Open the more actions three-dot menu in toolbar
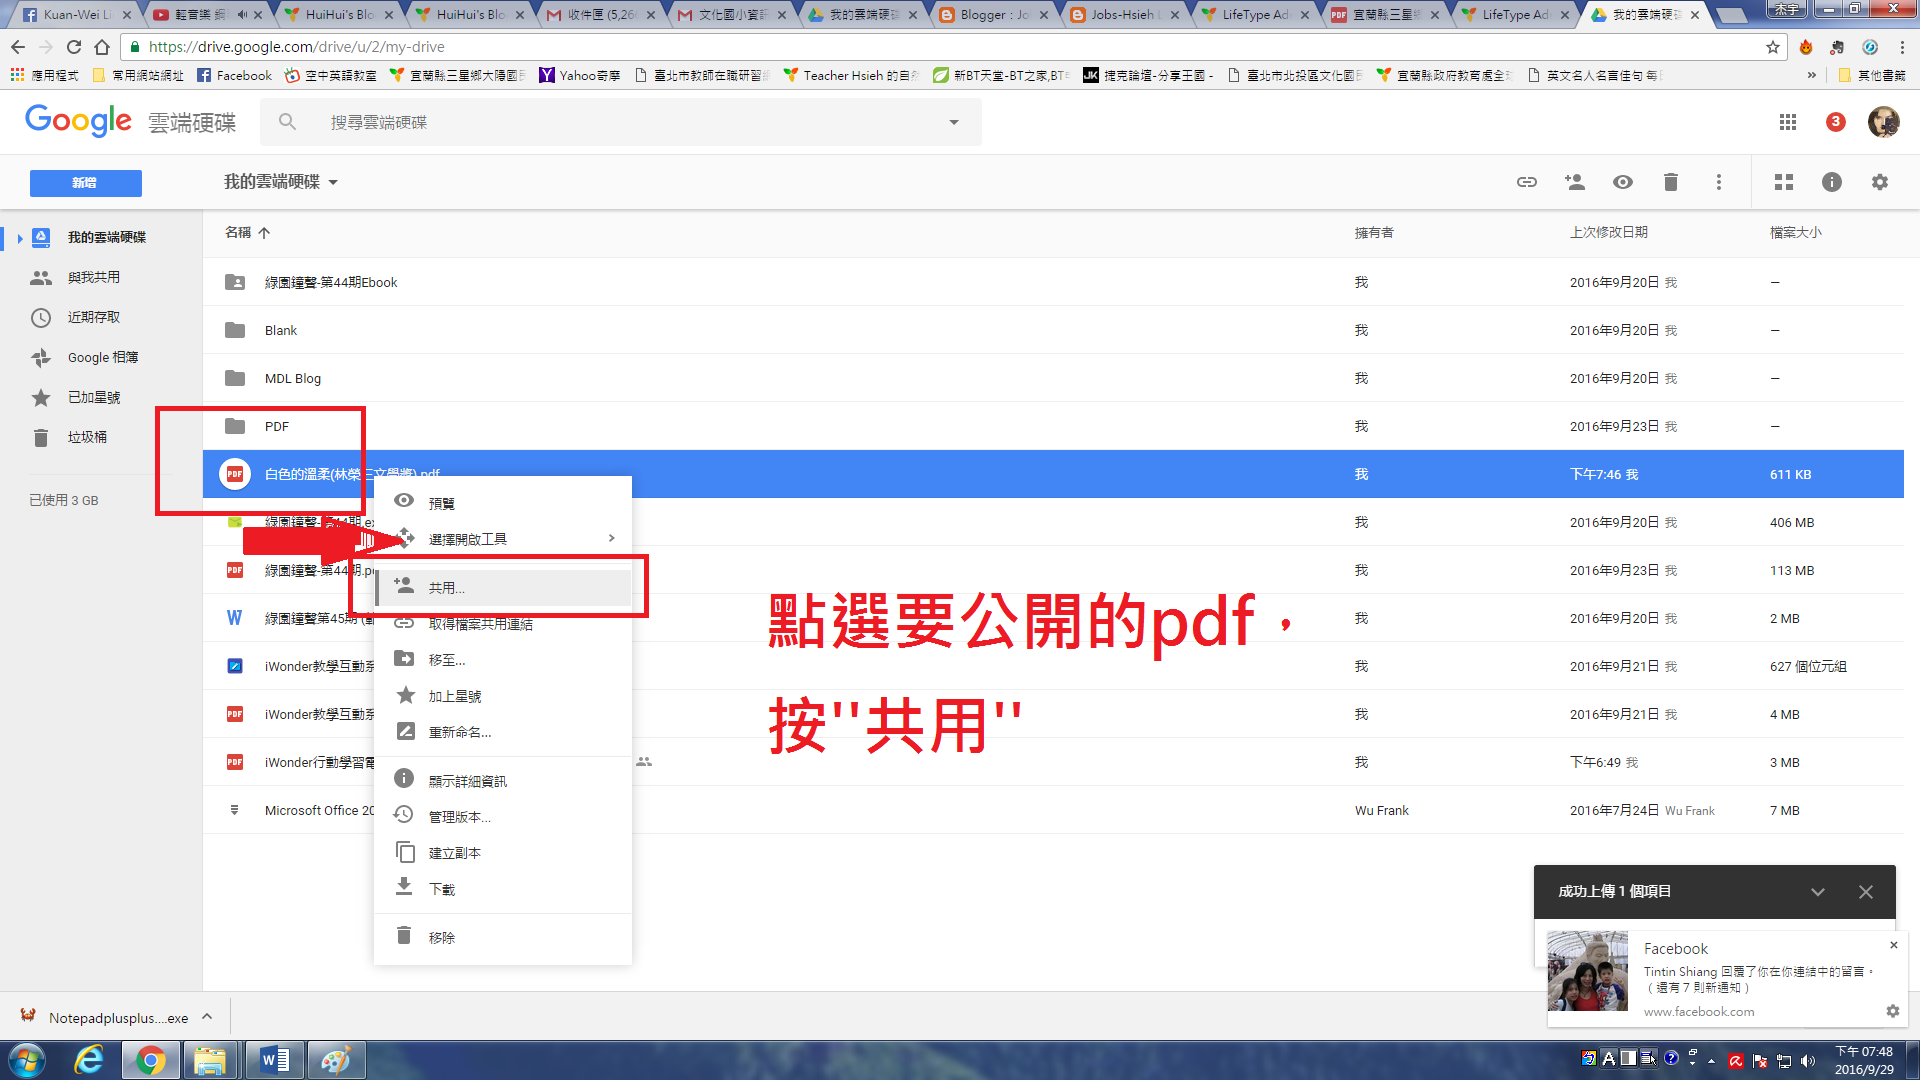 [1718, 182]
